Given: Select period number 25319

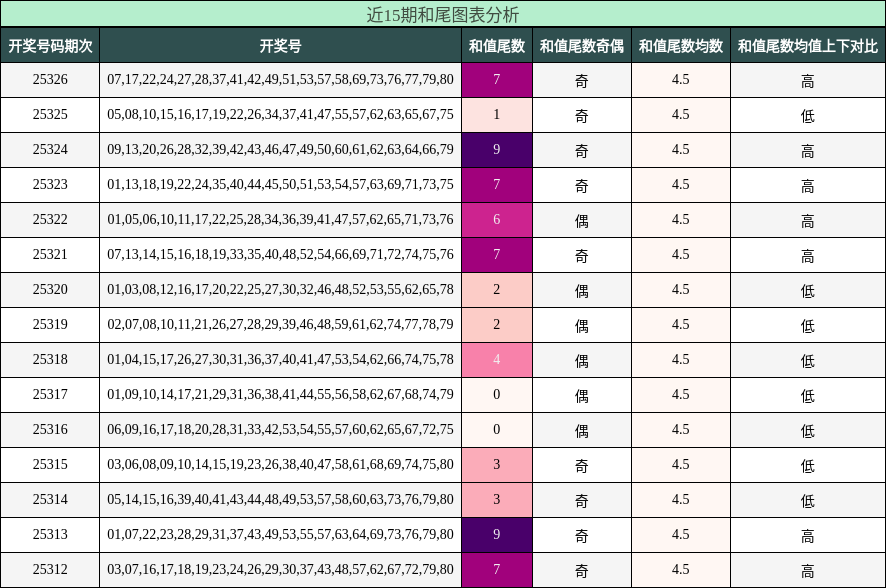Looking at the screenshot, I should 51,324.
